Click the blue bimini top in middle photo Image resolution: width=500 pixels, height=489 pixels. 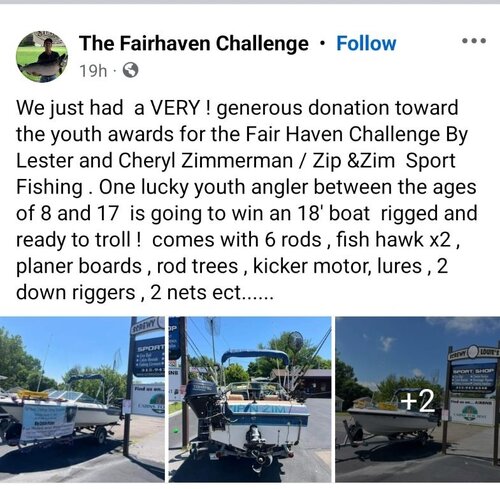click(x=255, y=356)
